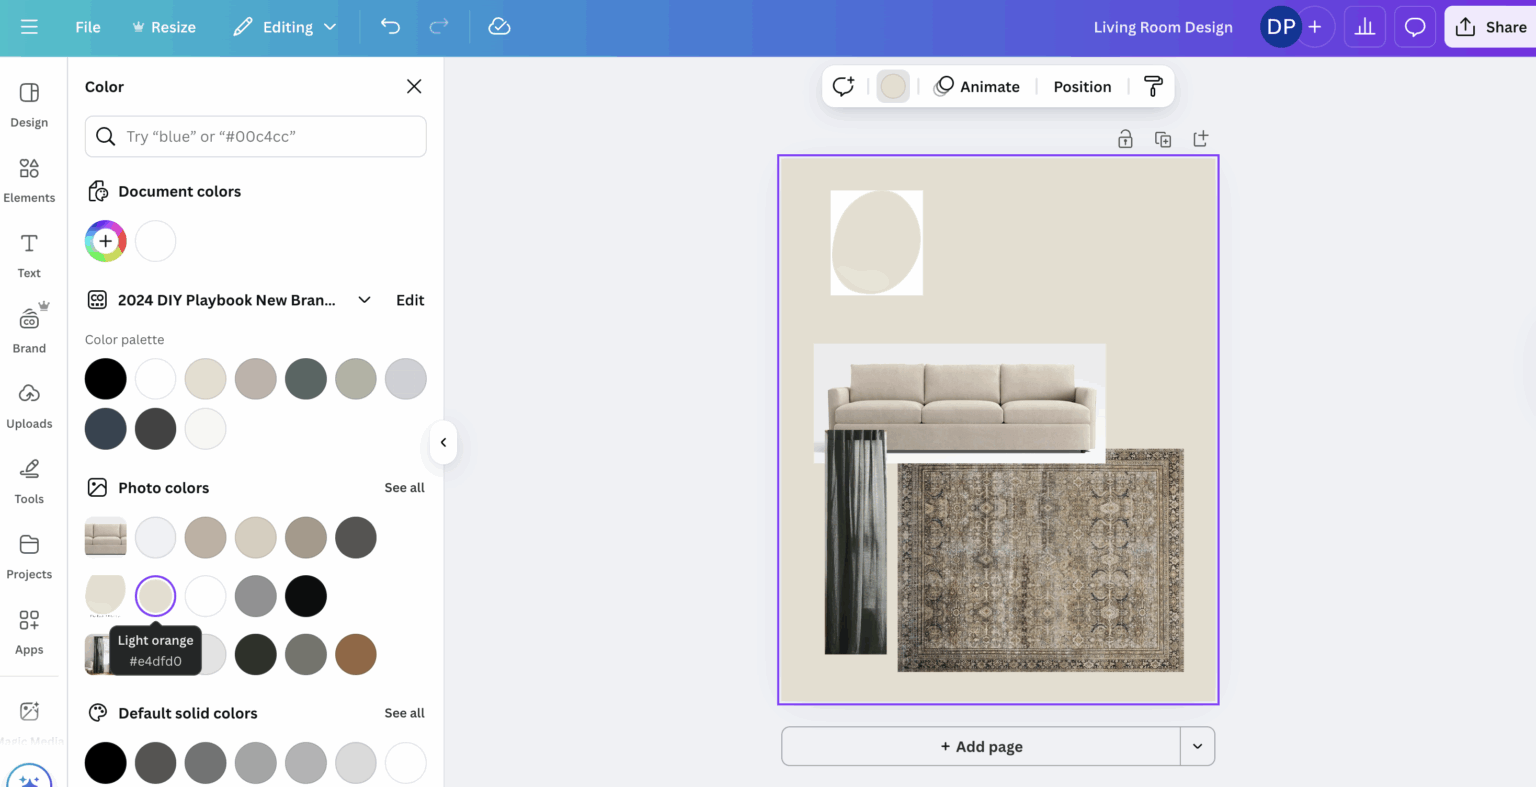Open the File menu
This screenshot has width=1536, height=787.
(88, 27)
